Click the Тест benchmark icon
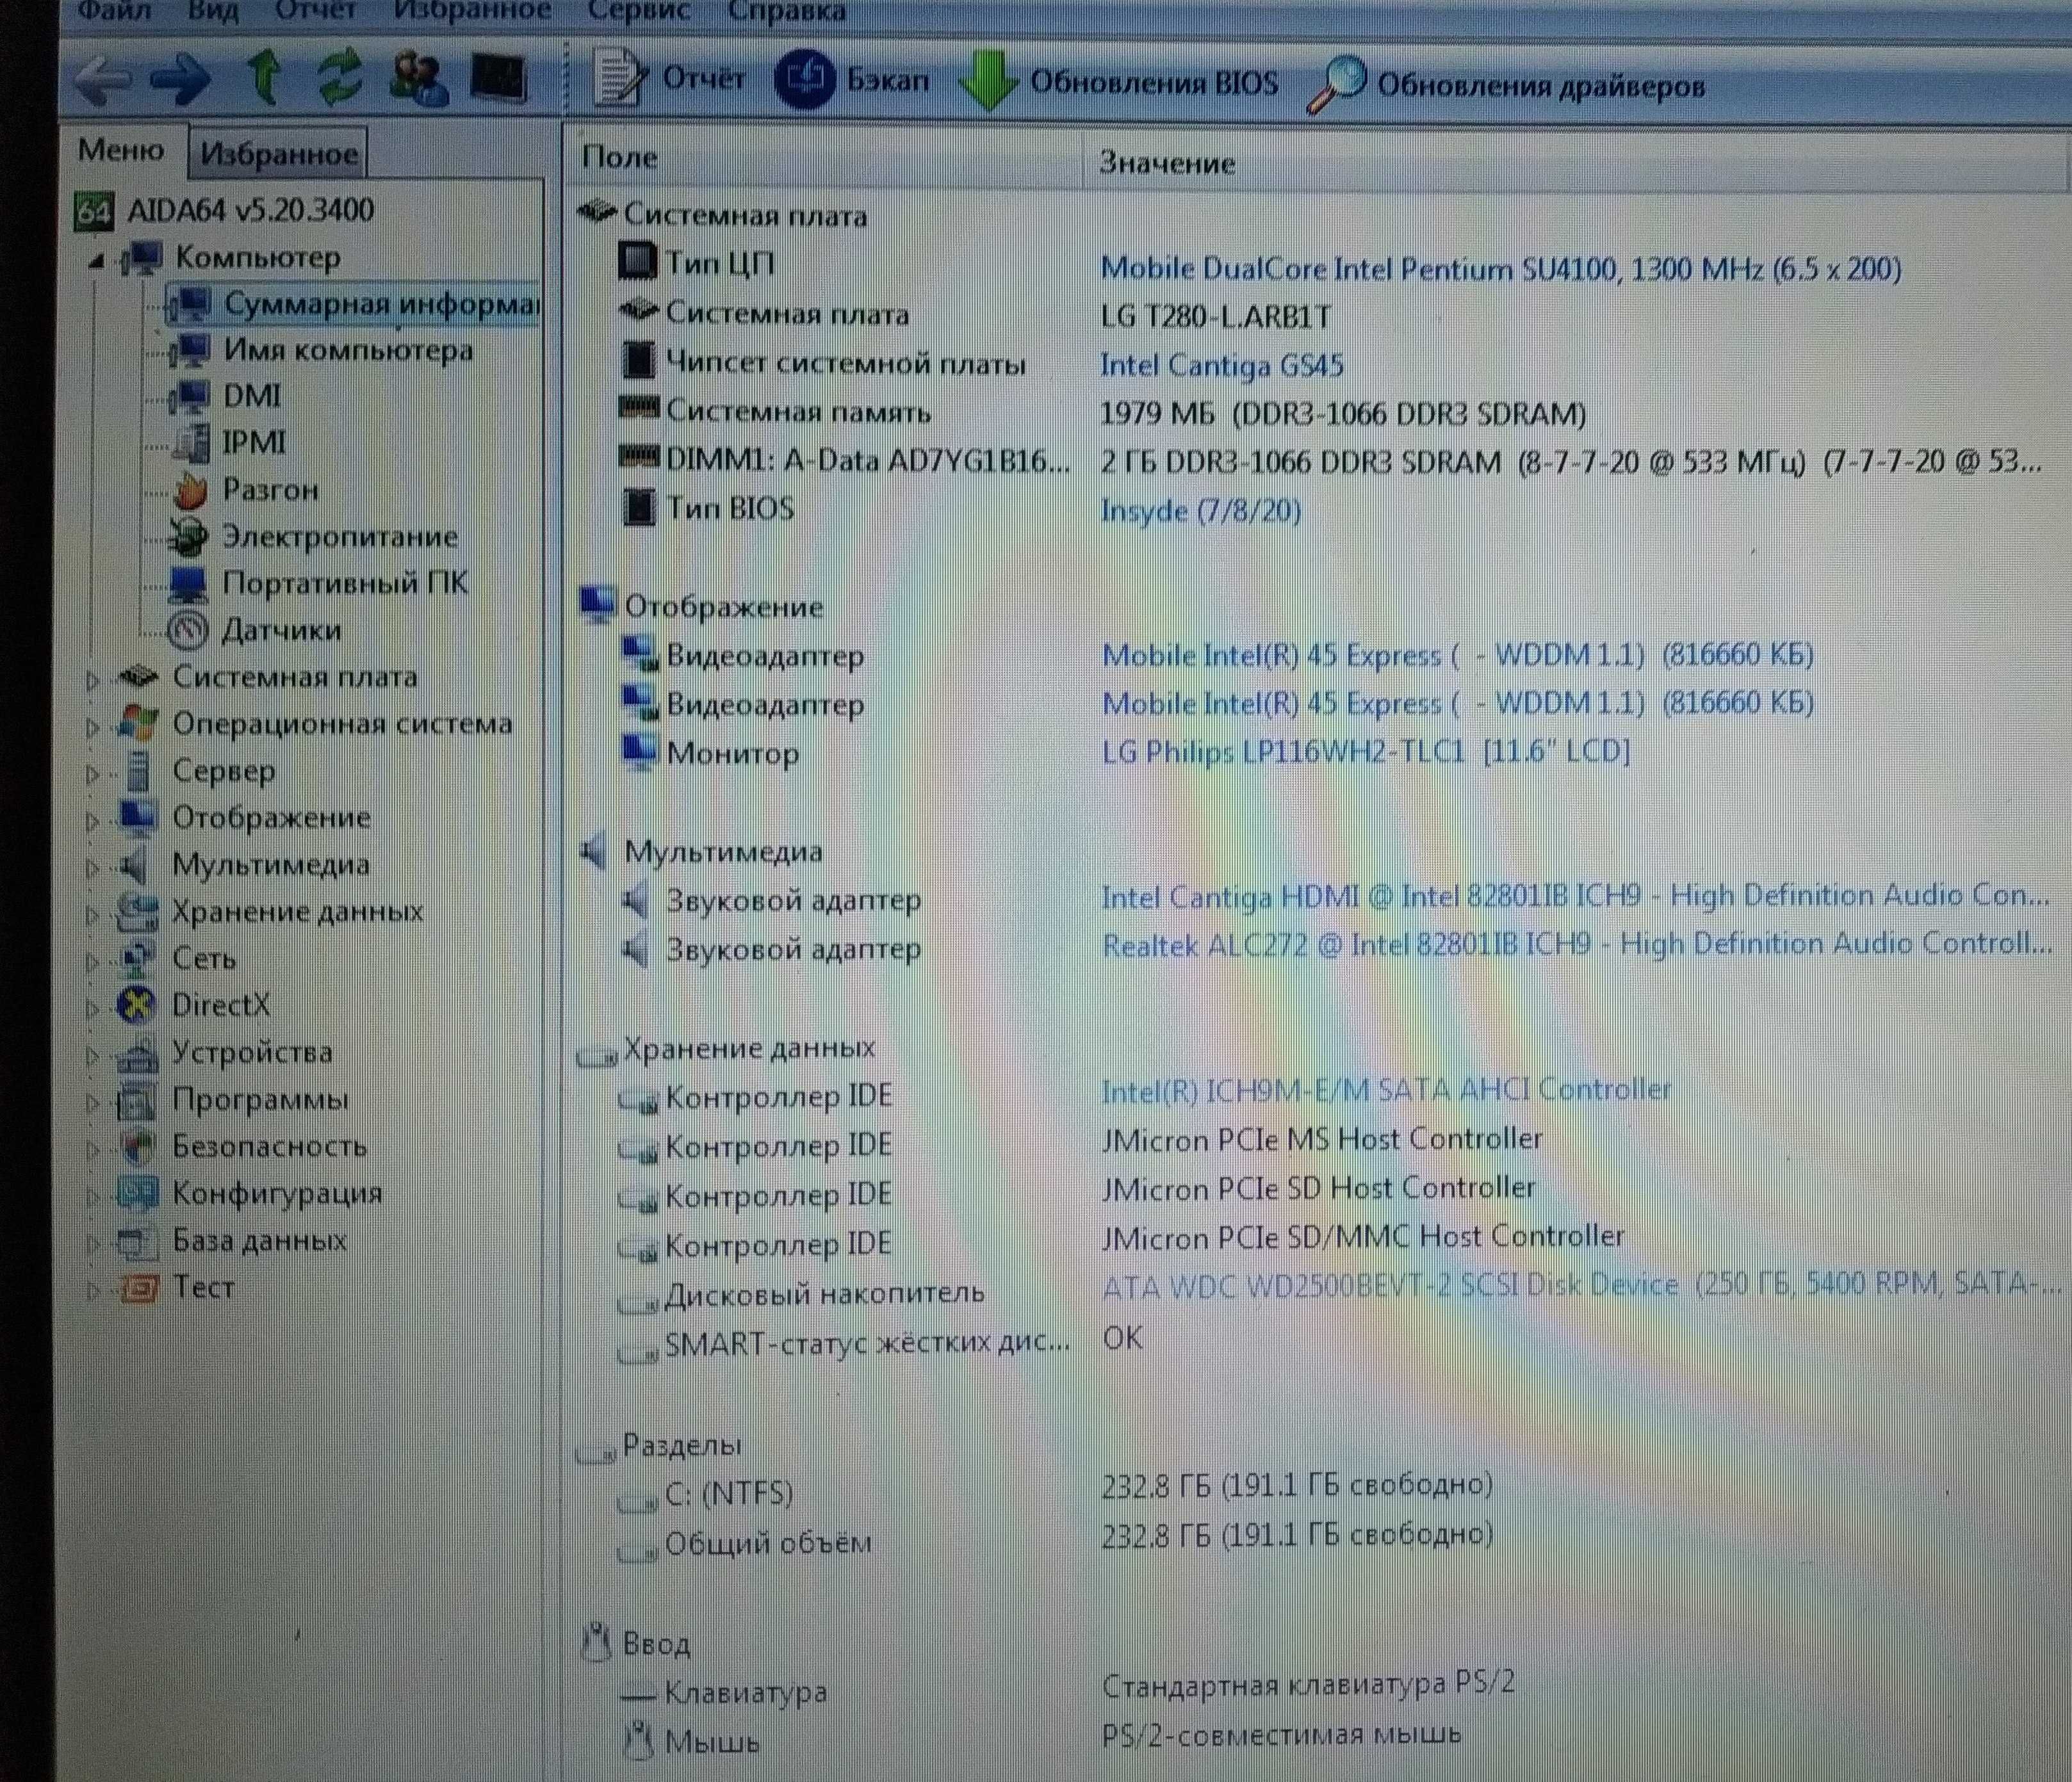 (x=139, y=1288)
